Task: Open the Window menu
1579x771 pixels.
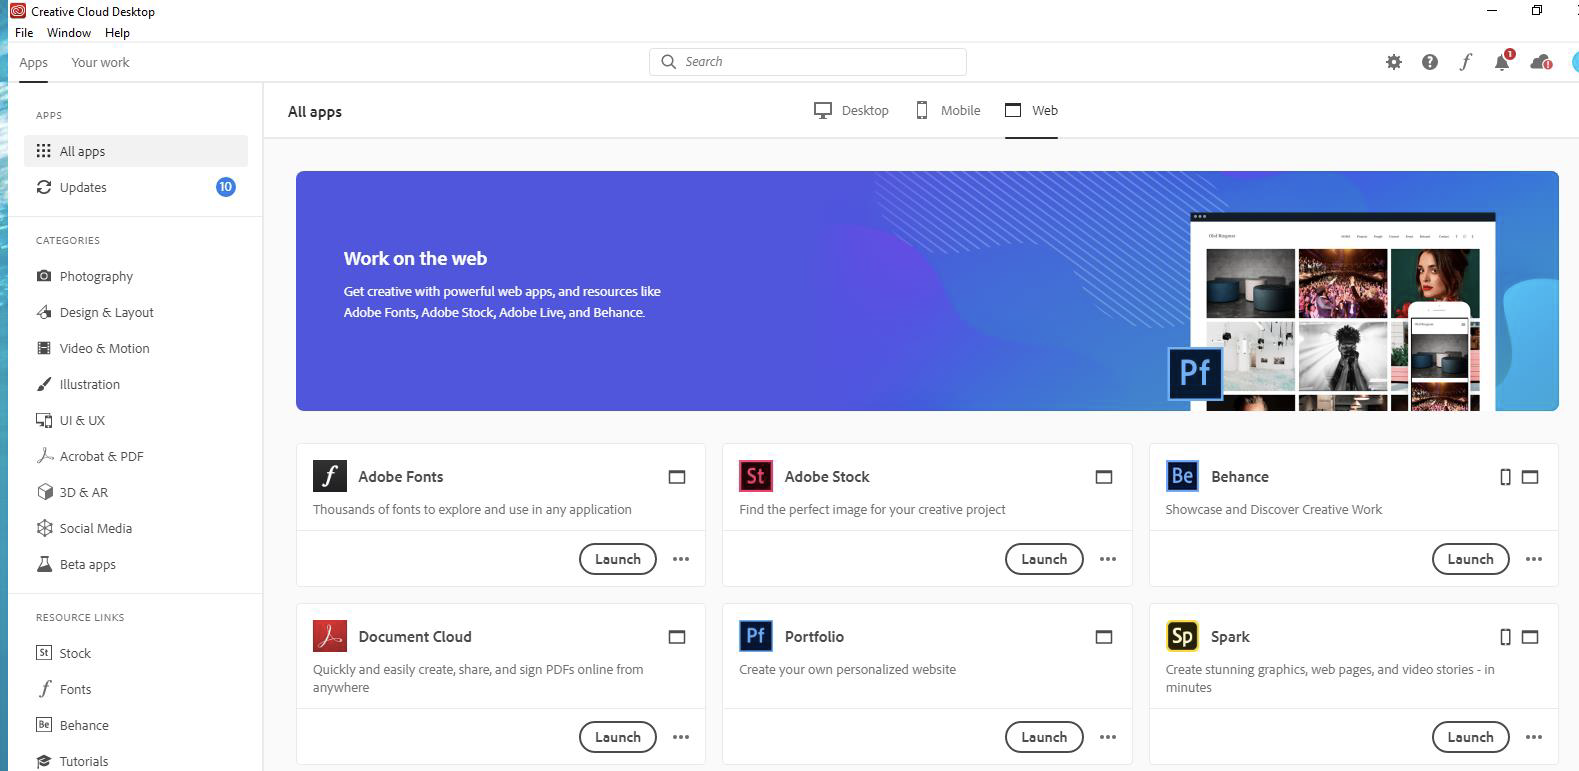Action: pos(69,32)
